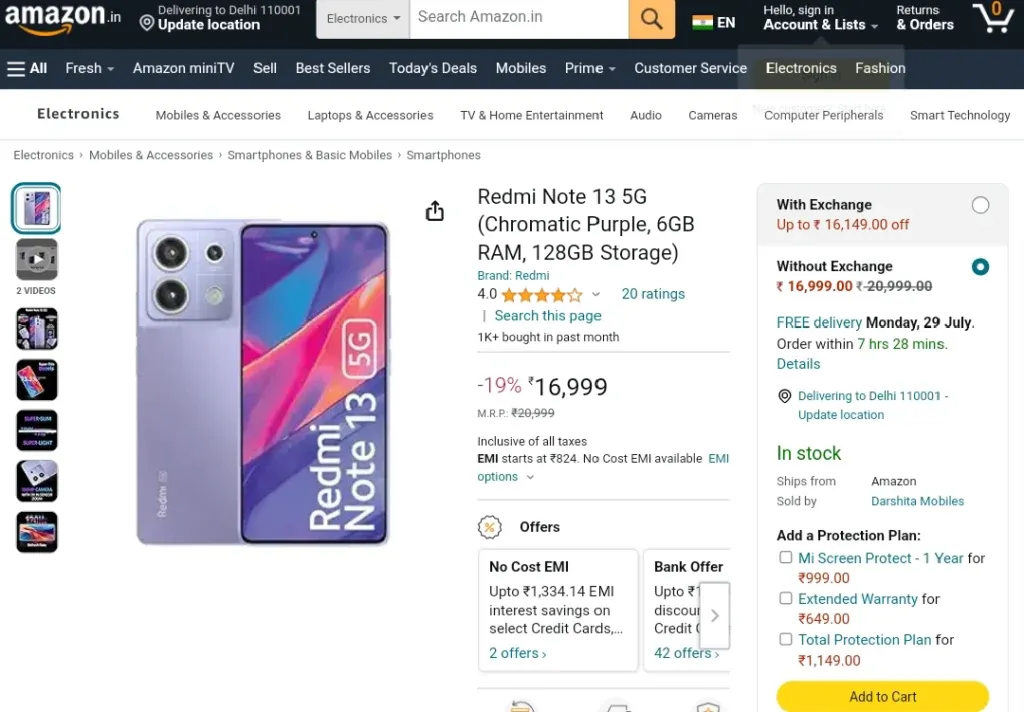This screenshot has height=712, width=1024.
Task: Enable the Total Protection Plan checkbox
Action: (x=786, y=639)
